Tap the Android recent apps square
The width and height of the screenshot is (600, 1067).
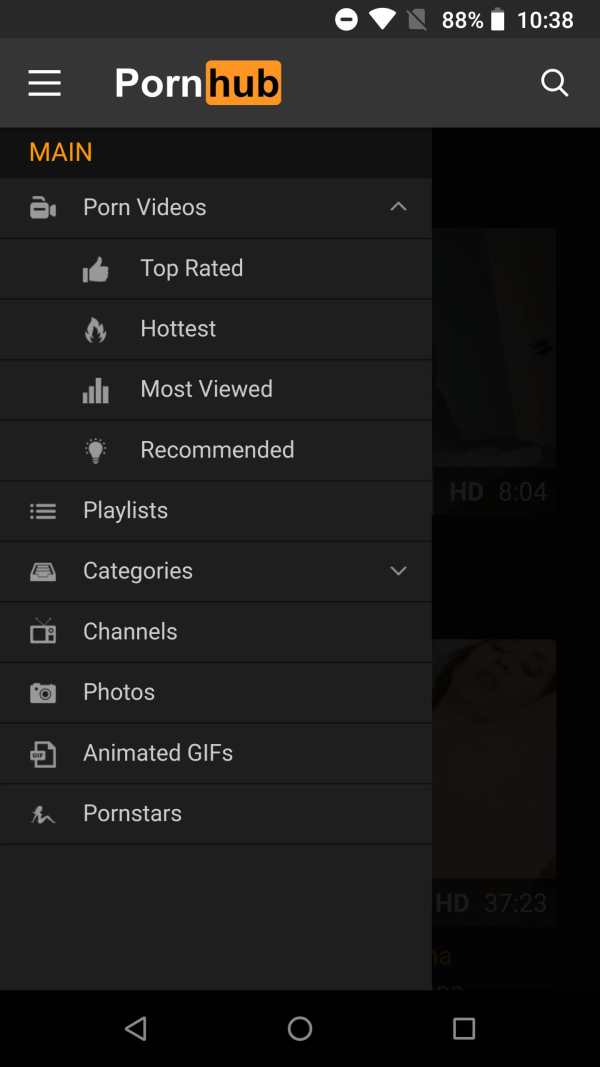[x=464, y=1028]
